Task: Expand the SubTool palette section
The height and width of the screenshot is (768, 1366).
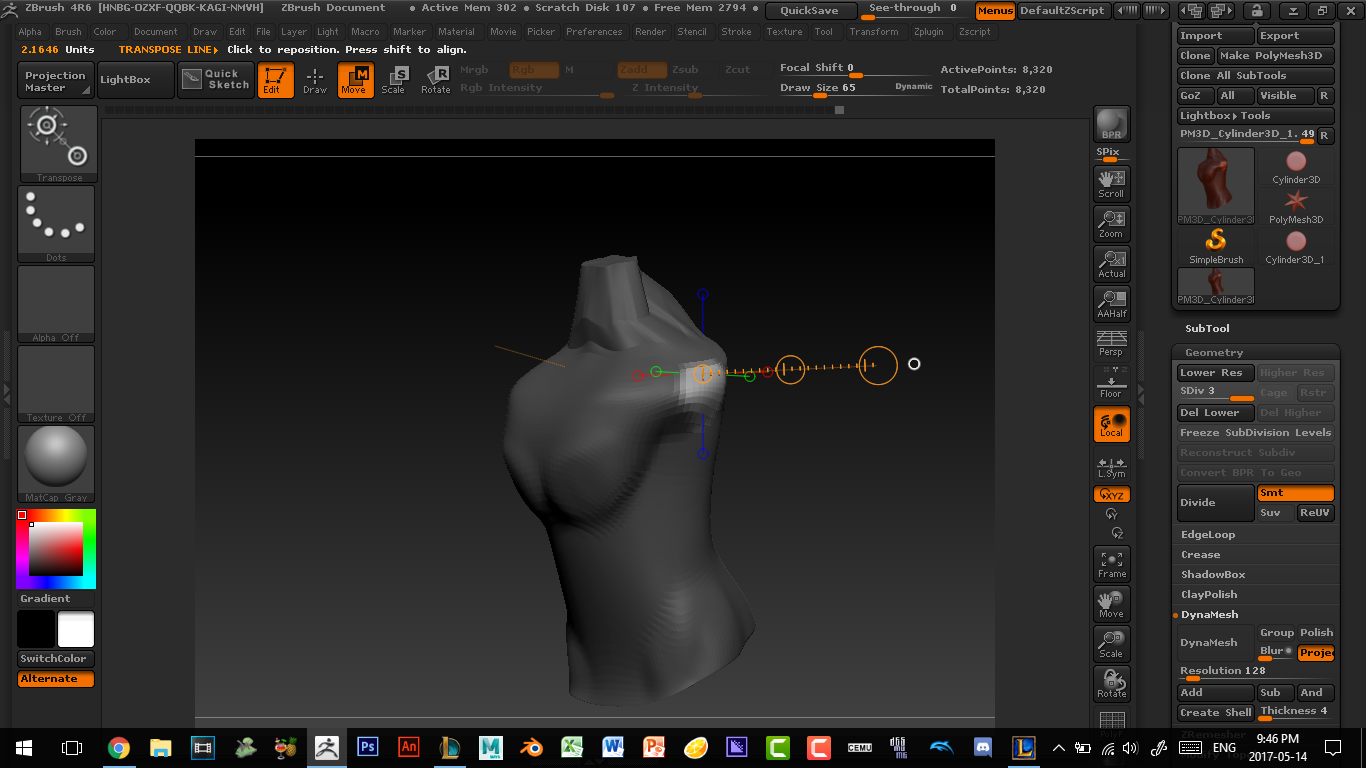Action: coord(1207,329)
